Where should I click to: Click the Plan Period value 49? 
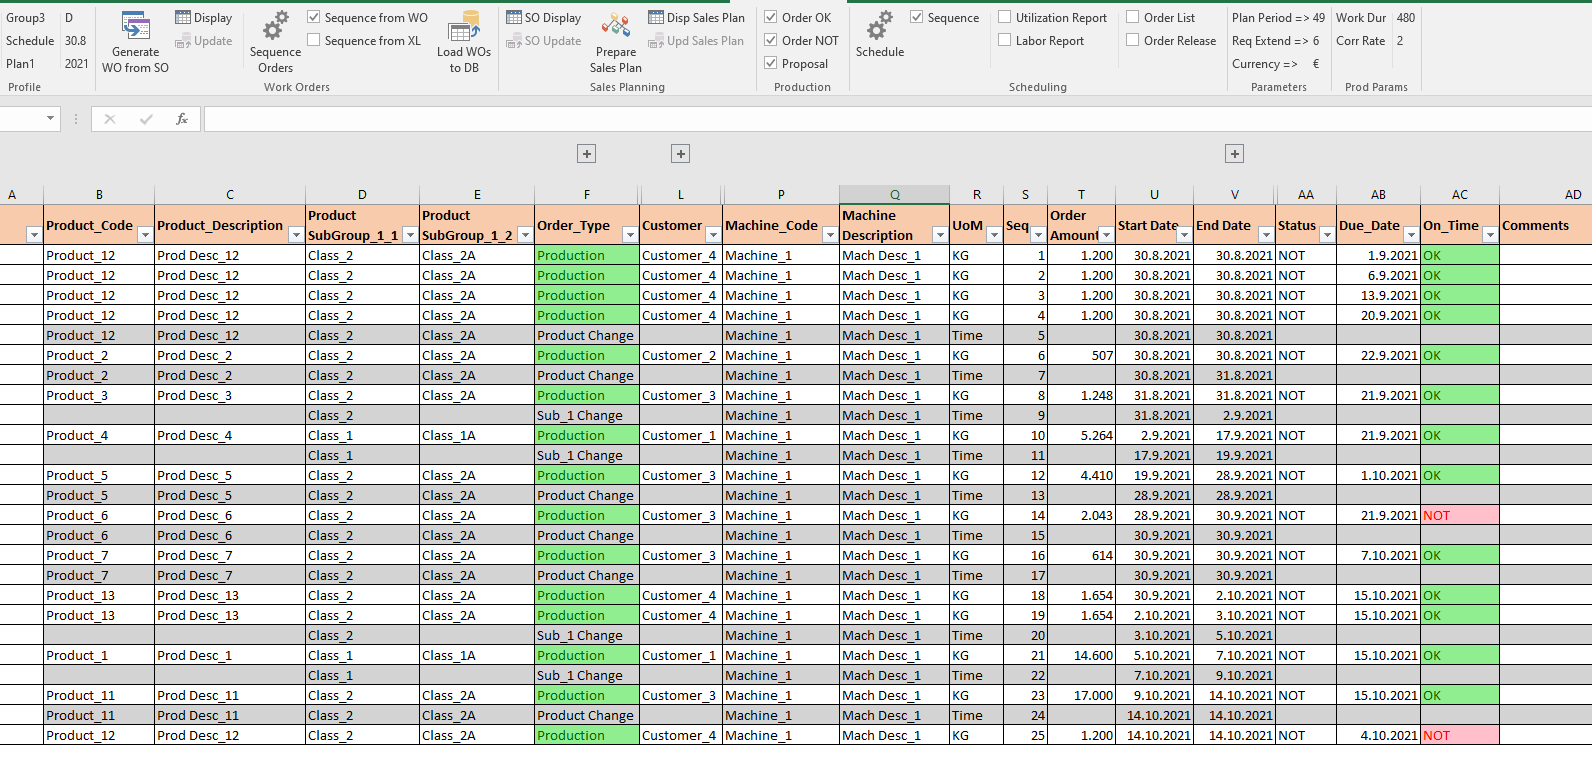tap(1319, 18)
